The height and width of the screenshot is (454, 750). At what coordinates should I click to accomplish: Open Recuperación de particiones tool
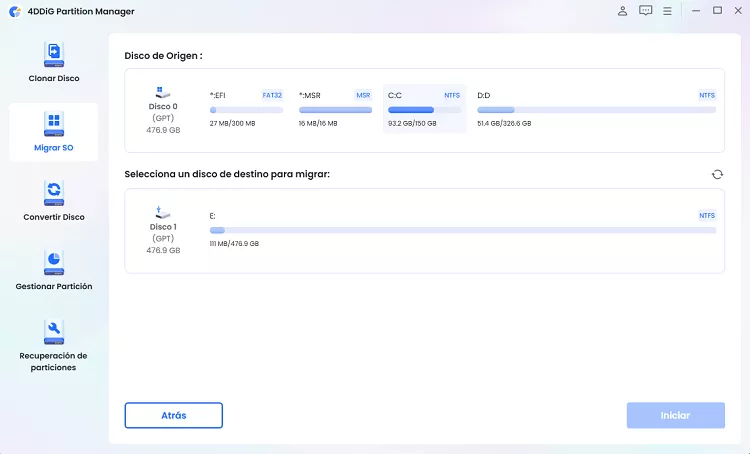[54, 346]
